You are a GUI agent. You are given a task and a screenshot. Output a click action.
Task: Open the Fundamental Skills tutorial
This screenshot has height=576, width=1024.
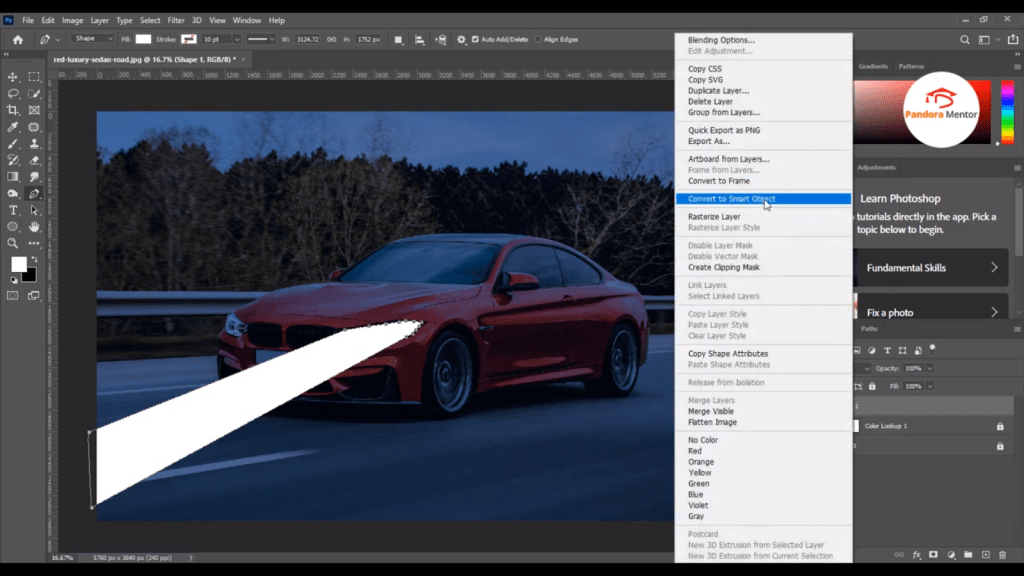932,268
